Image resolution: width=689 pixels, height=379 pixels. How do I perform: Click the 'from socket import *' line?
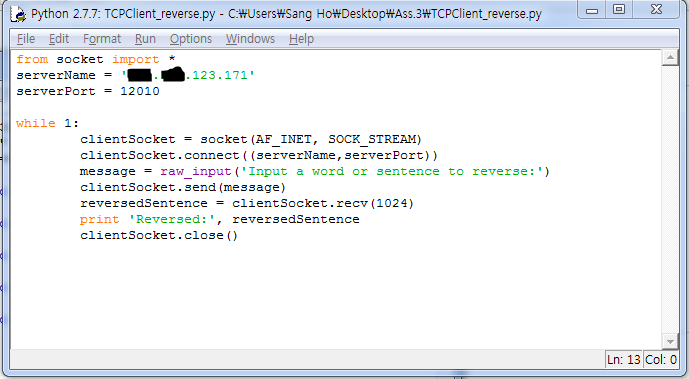pos(96,59)
